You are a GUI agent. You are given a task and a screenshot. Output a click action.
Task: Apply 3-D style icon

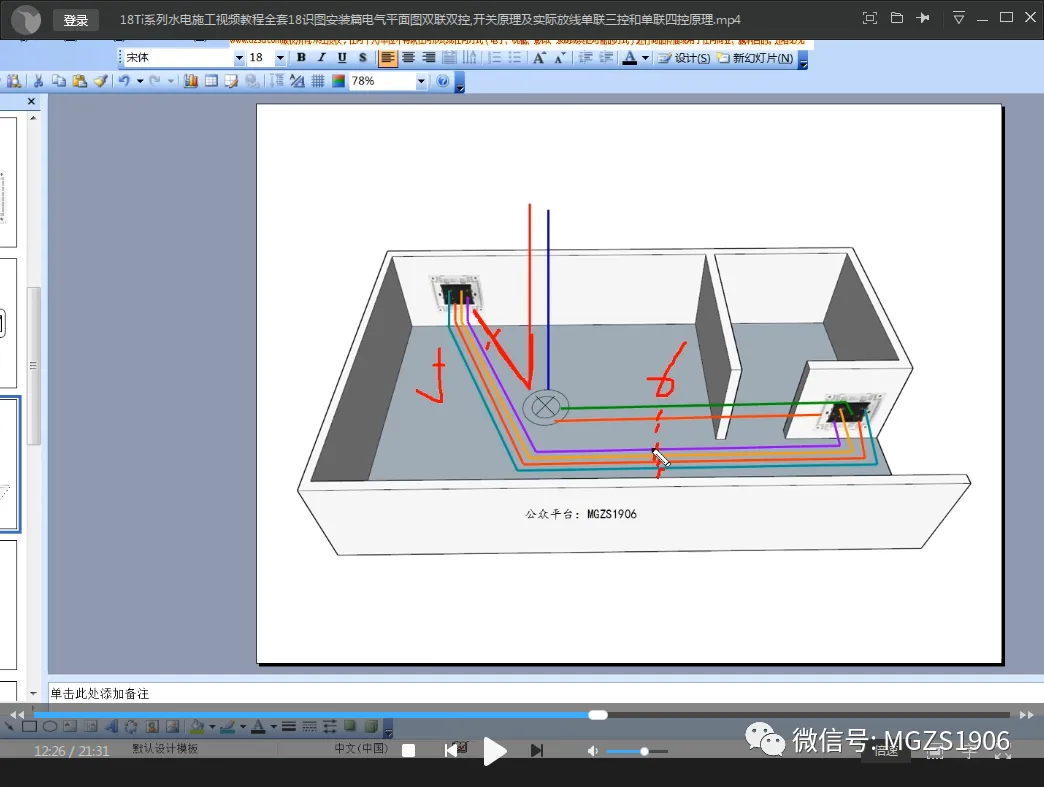[x=372, y=726]
